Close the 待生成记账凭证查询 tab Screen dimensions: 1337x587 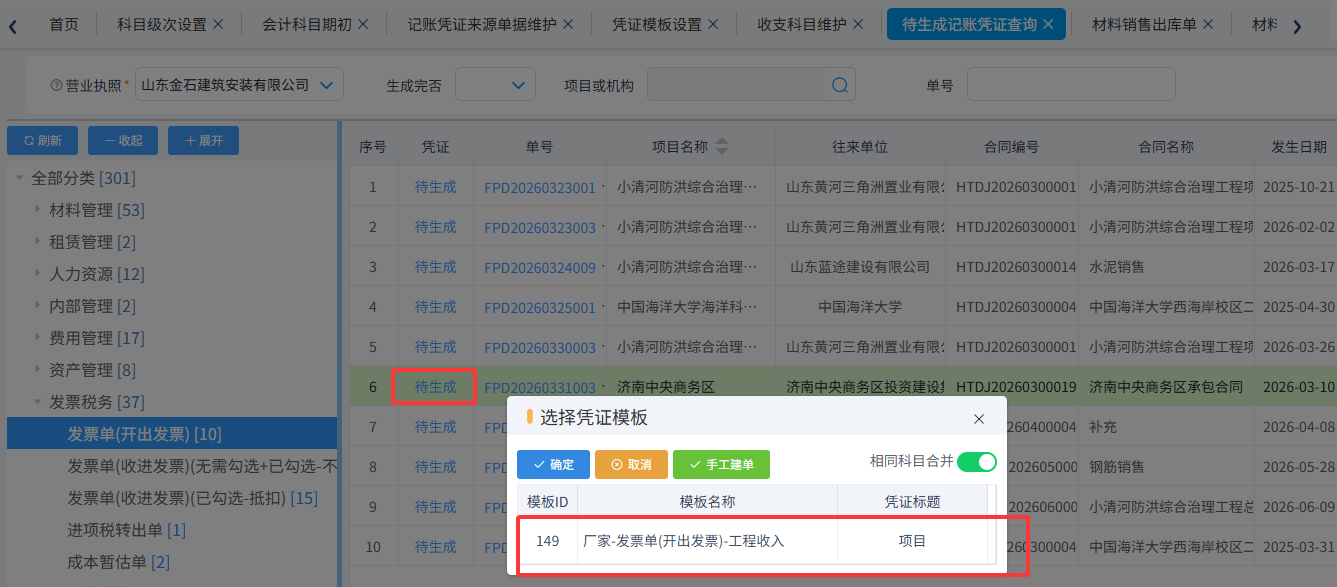coord(1048,24)
